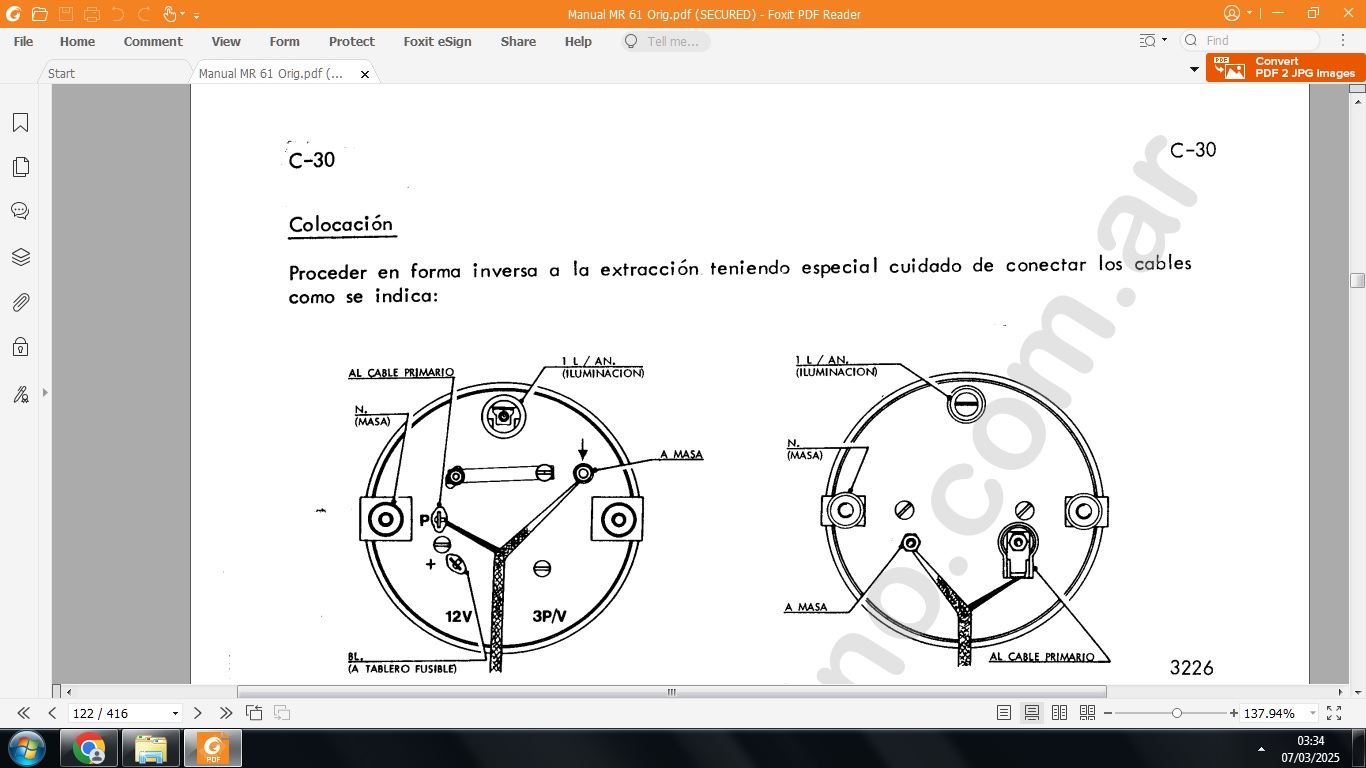1366x768 pixels.
Task: Open the page number dropdown arrow
Action: [x=175, y=714]
